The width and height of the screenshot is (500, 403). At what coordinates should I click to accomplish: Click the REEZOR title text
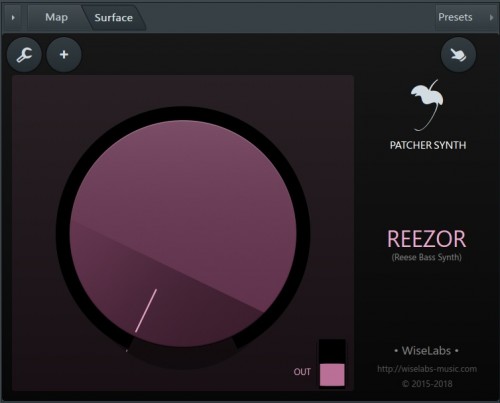pos(426,239)
